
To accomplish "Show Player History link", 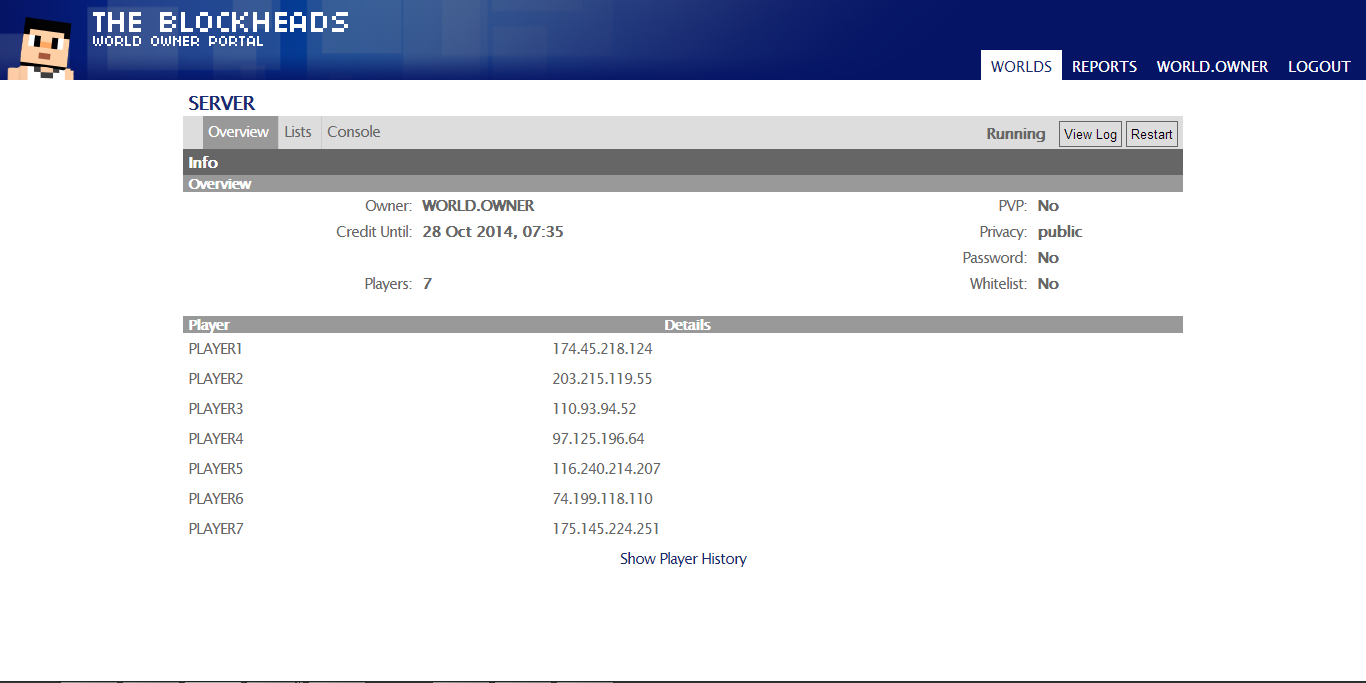I will pyautogui.click(x=683, y=559).
